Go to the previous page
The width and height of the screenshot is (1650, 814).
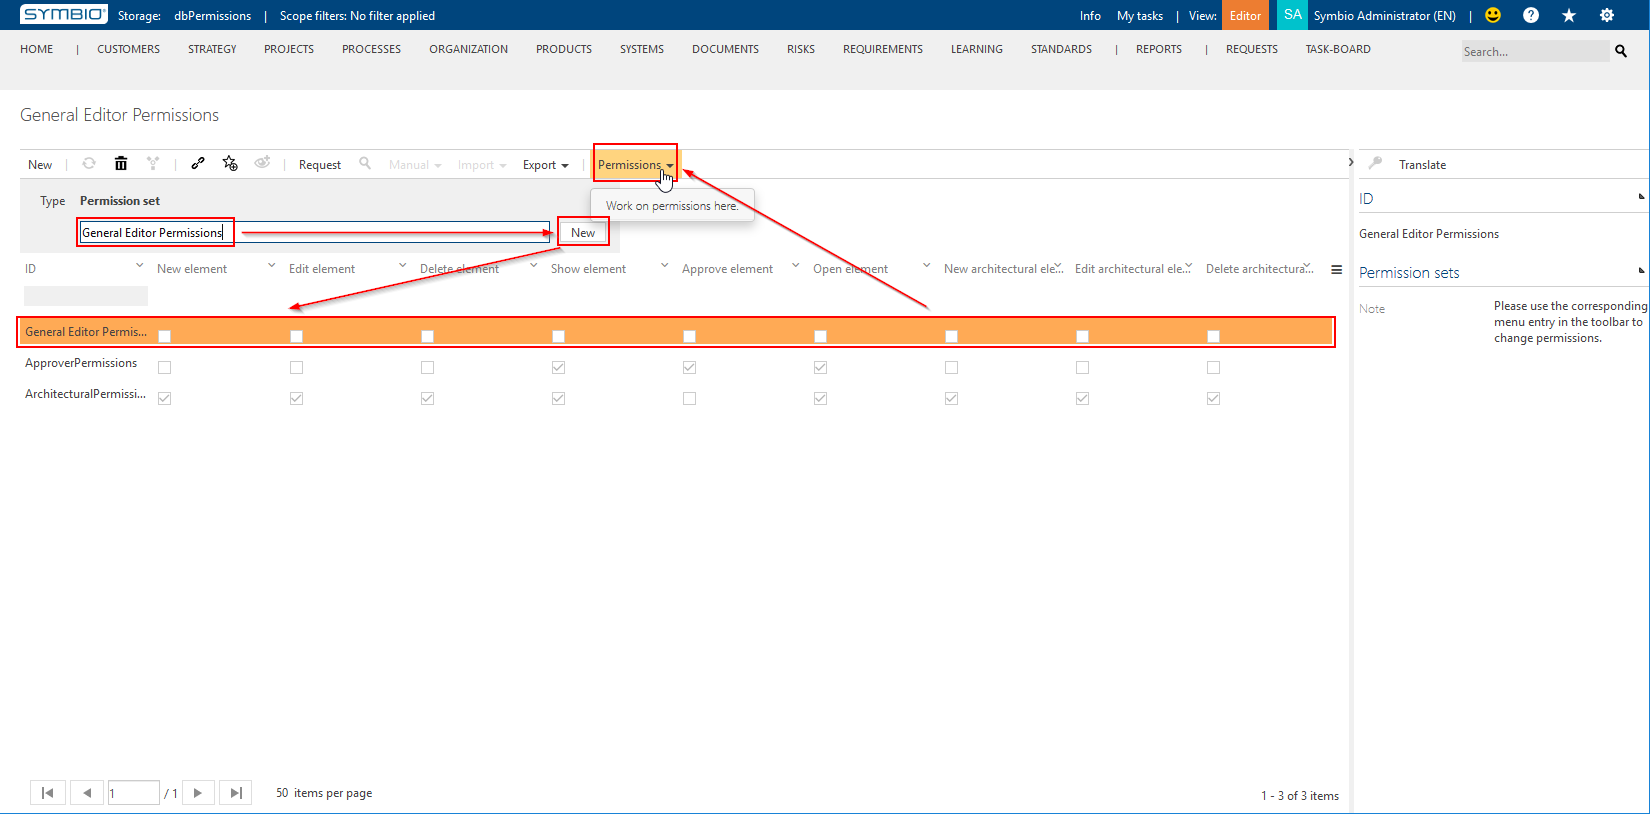[x=87, y=793]
